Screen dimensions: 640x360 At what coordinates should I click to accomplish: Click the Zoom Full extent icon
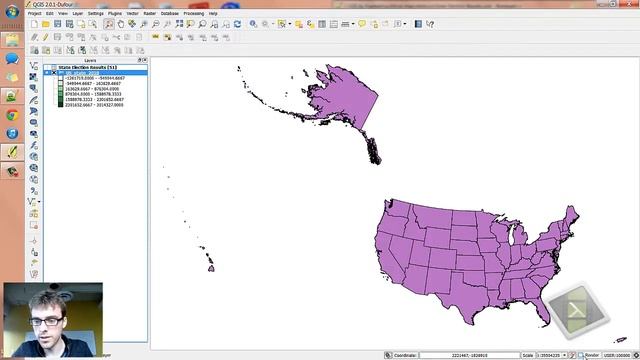coord(179,24)
